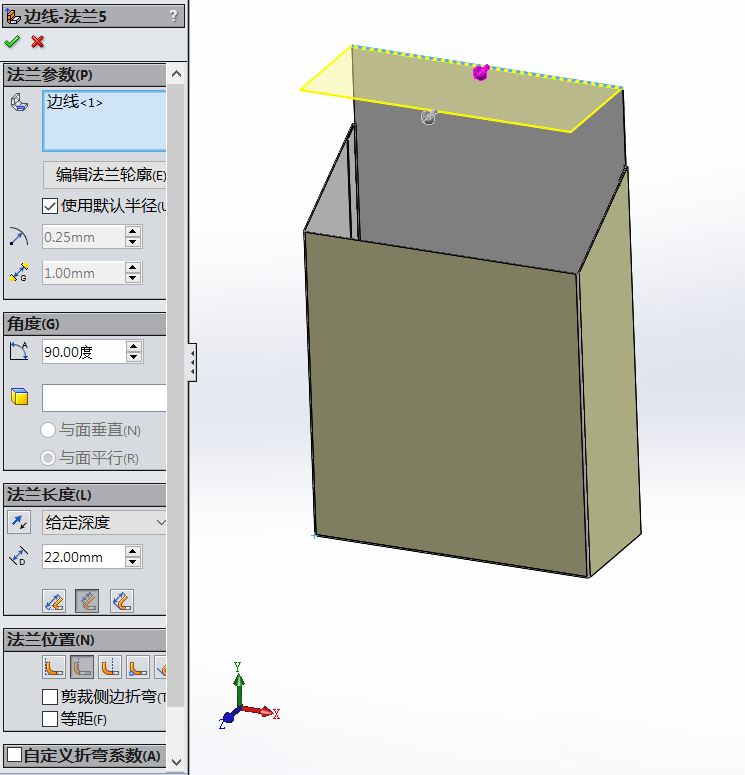Screen dimensions: 745x775
Task: Select tangent bend length icon
Action: point(122,601)
